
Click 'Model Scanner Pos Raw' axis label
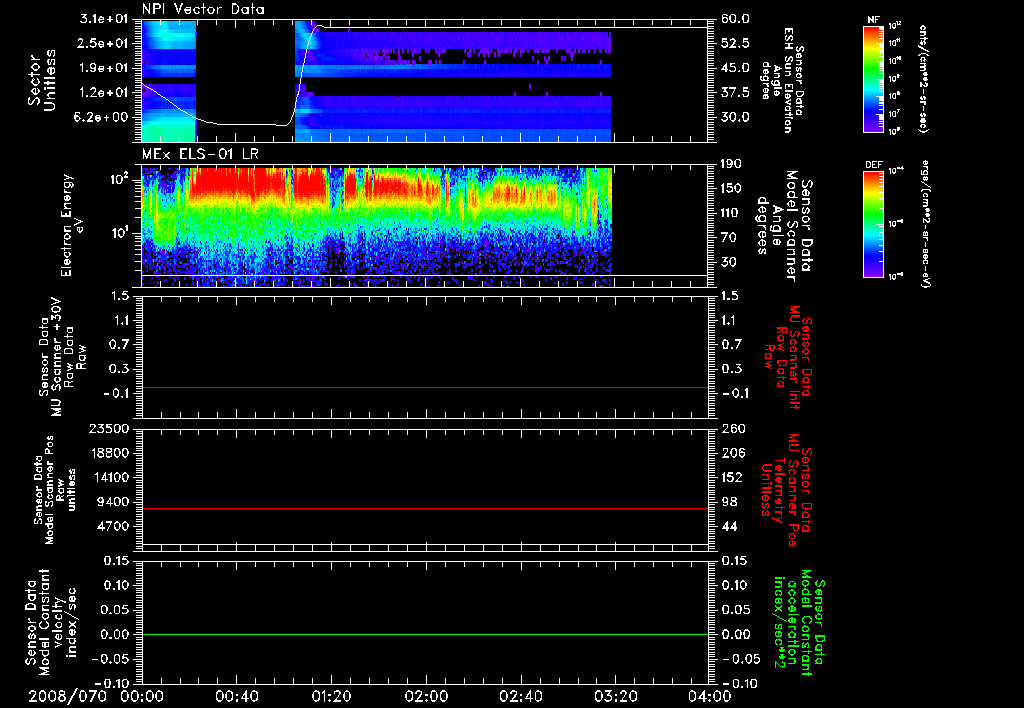pos(55,490)
